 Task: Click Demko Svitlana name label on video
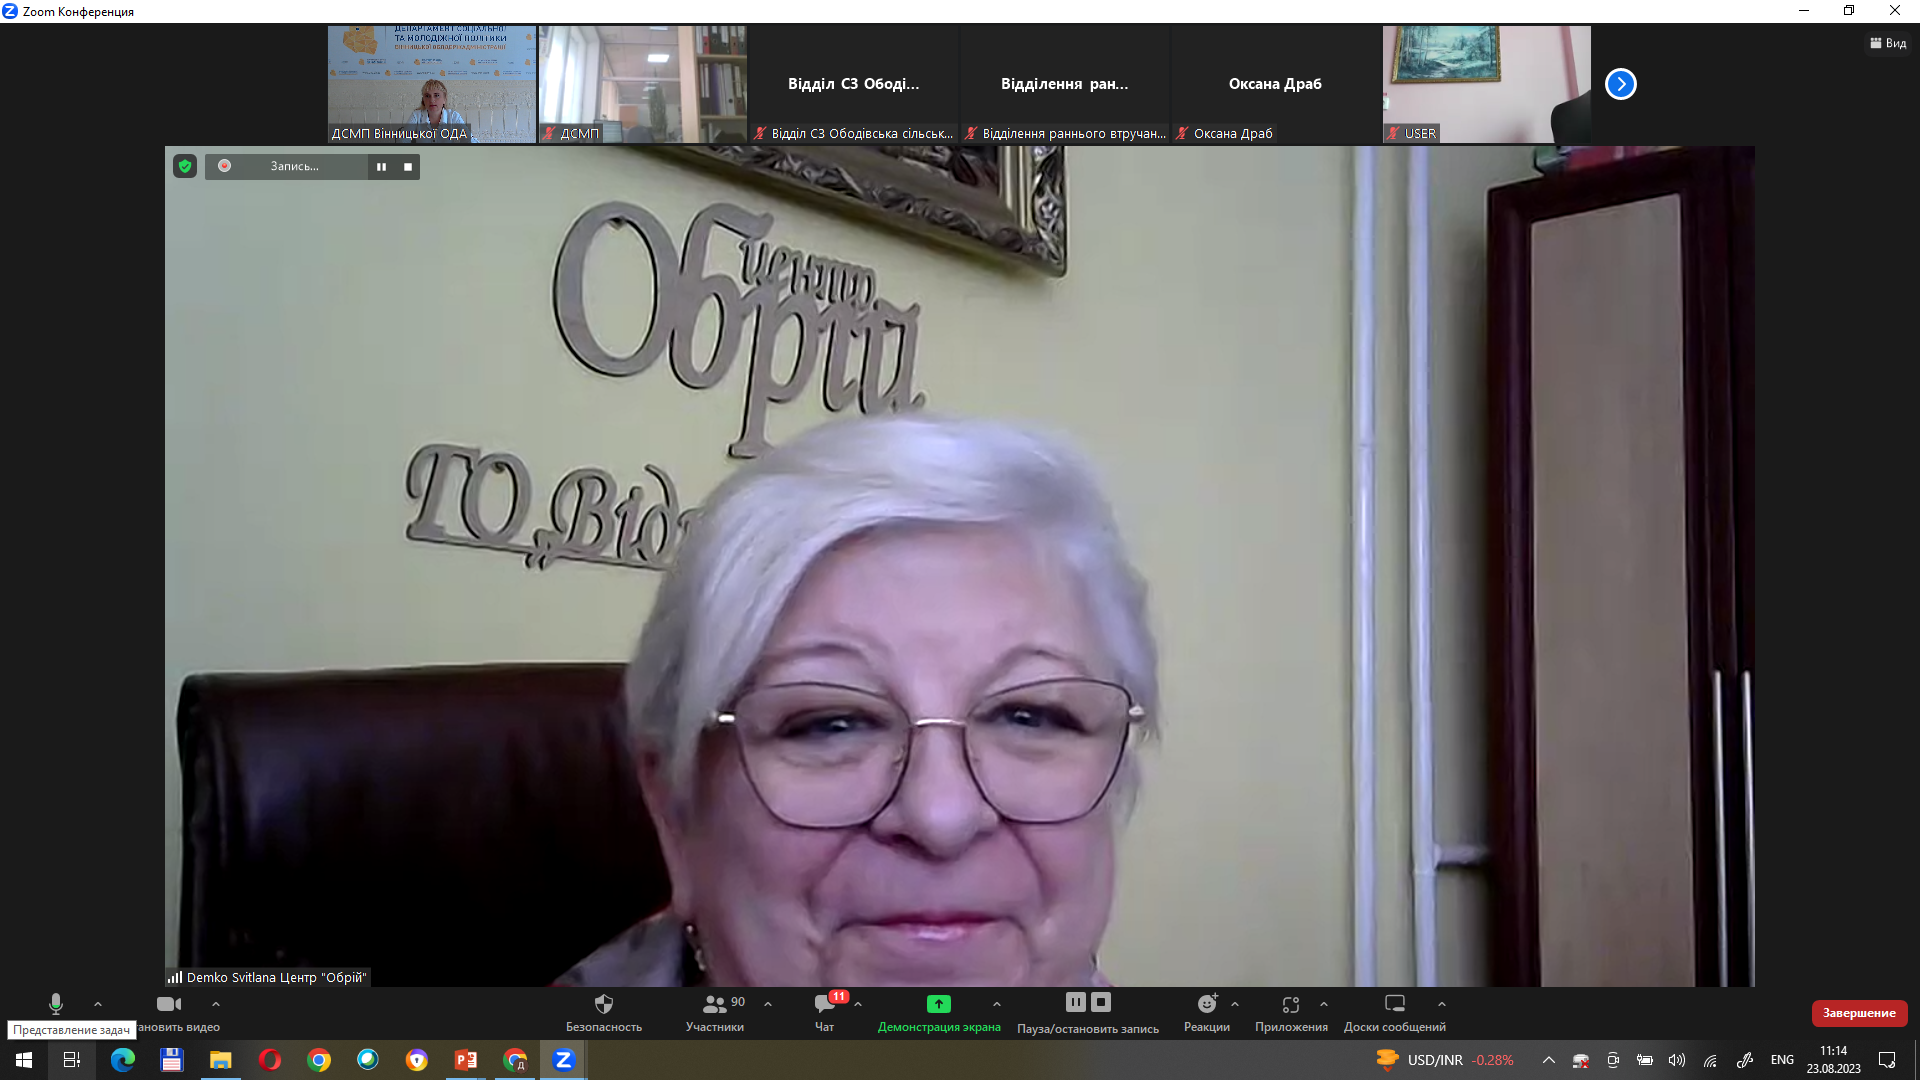pyautogui.click(x=268, y=977)
